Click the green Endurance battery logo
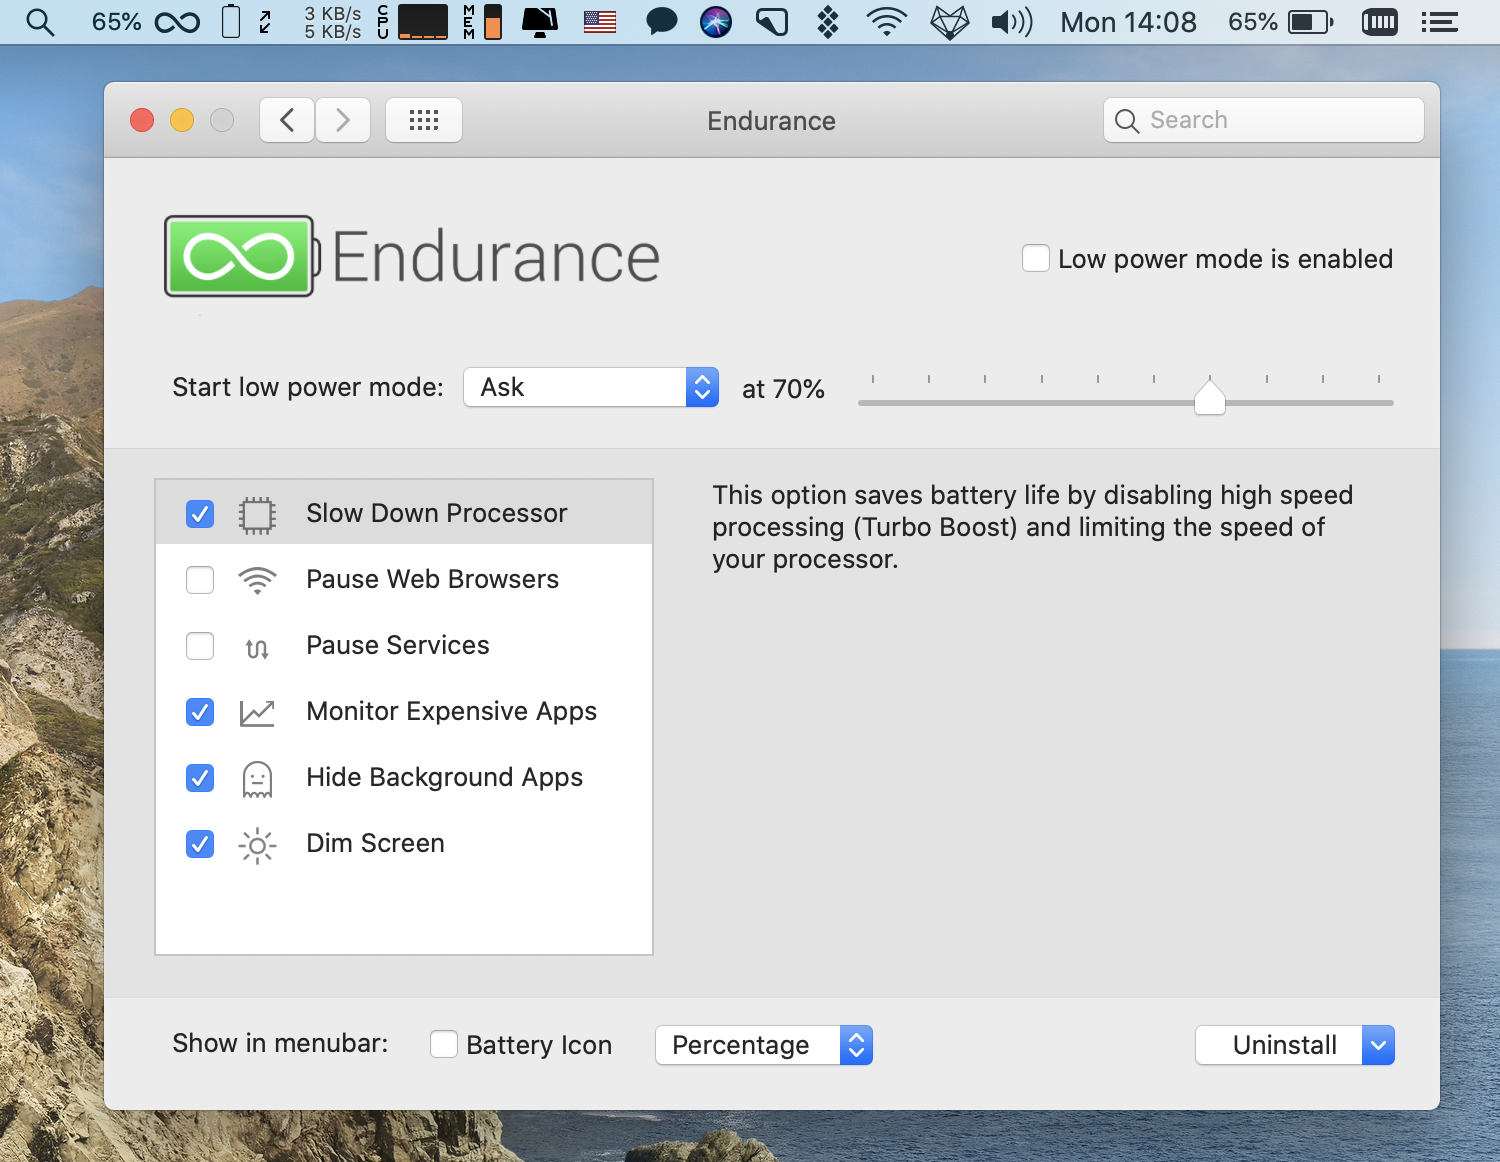Image resolution: width=1500 pixels, height=1162 pixels. pos(238,255)
